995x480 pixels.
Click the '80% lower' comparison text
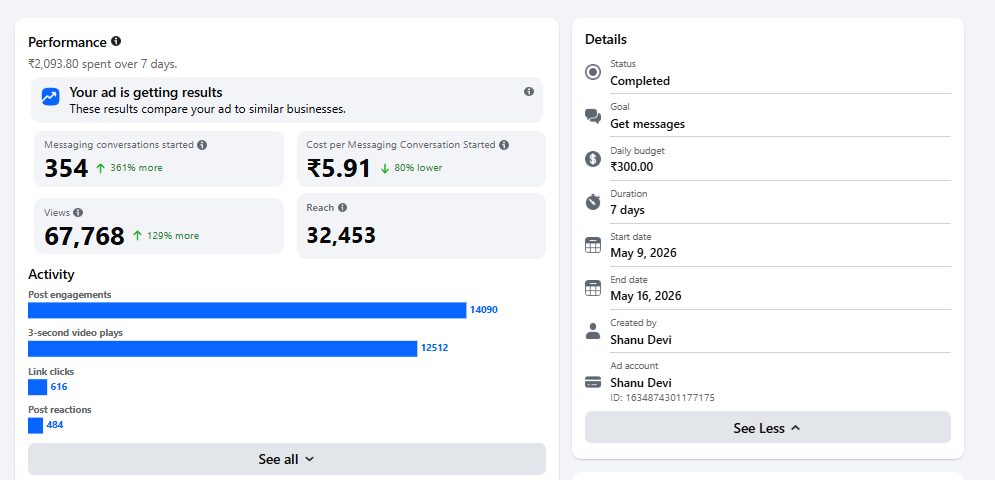418,168
